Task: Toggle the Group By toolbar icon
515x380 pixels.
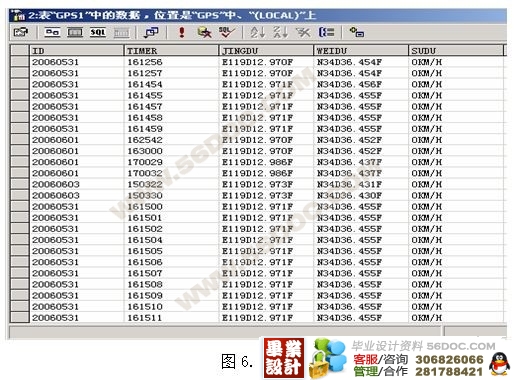Action: (x=326, y=32)
